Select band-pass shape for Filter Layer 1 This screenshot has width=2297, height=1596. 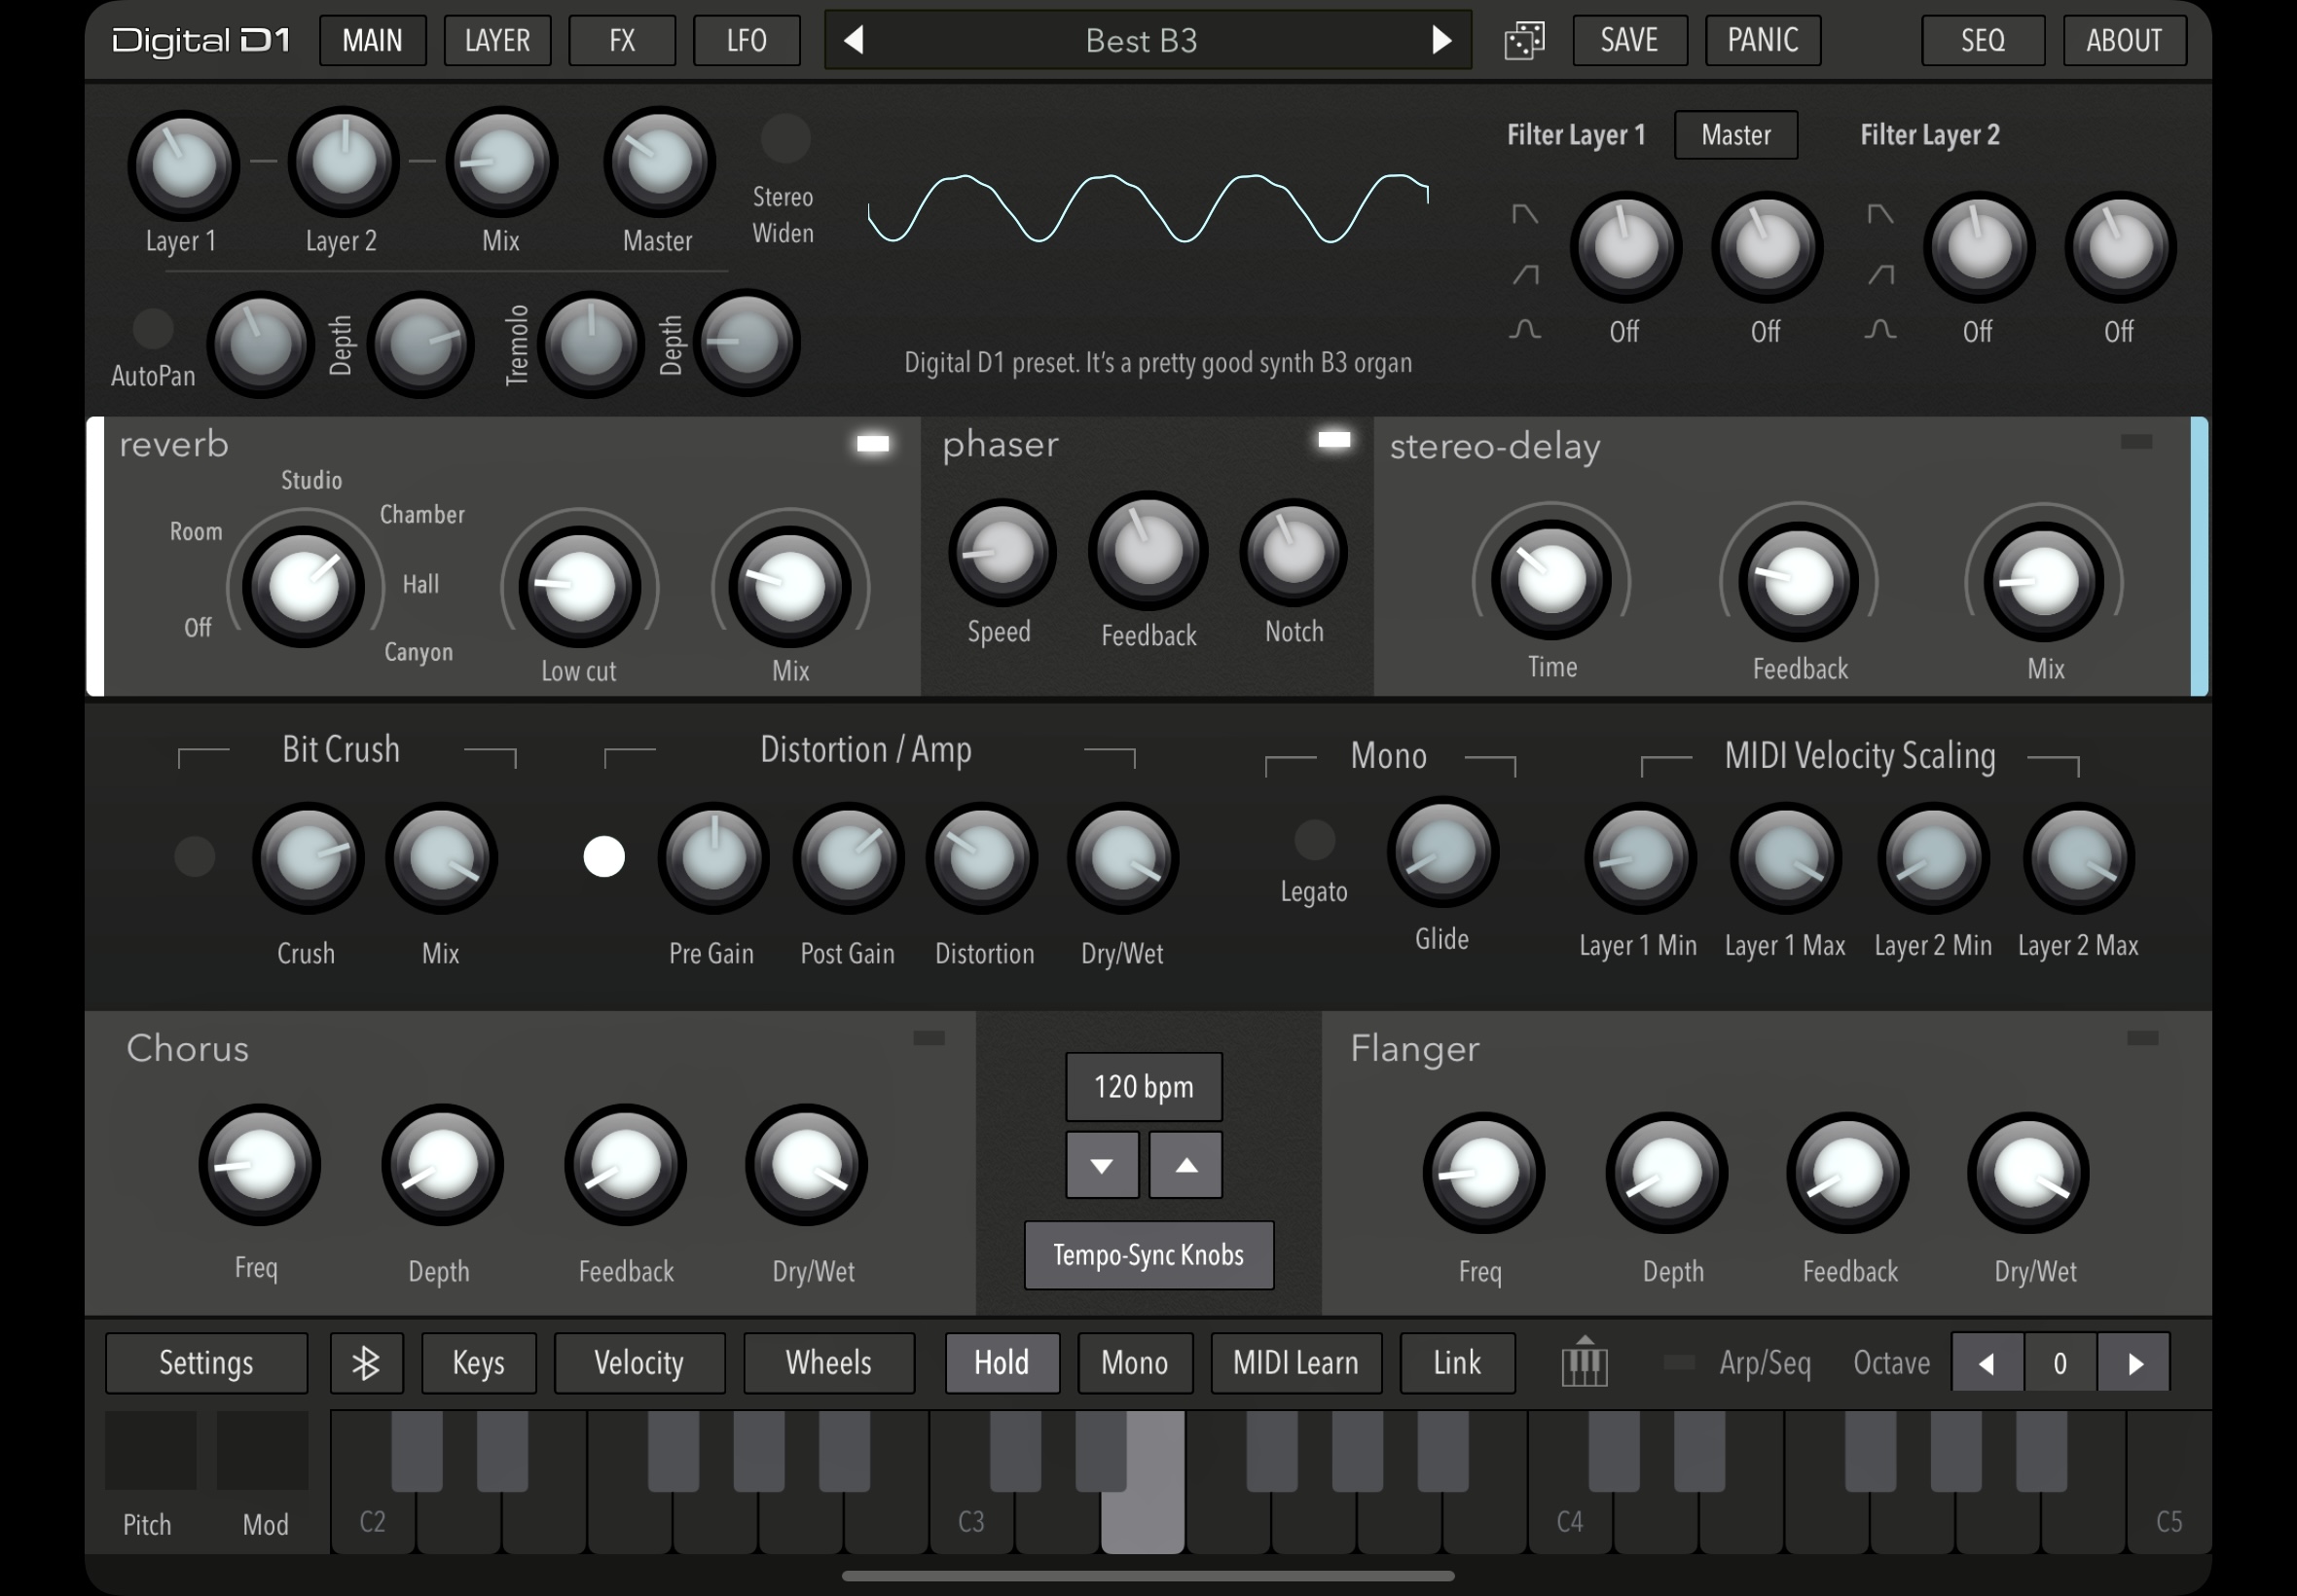1524,329
